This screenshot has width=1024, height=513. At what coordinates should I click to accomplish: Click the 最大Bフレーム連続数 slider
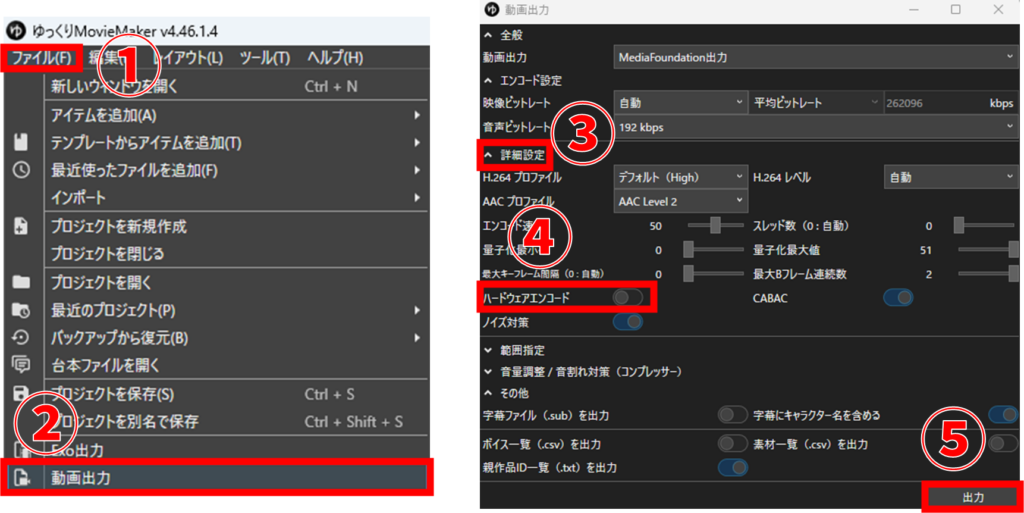(x=986, y=273)
